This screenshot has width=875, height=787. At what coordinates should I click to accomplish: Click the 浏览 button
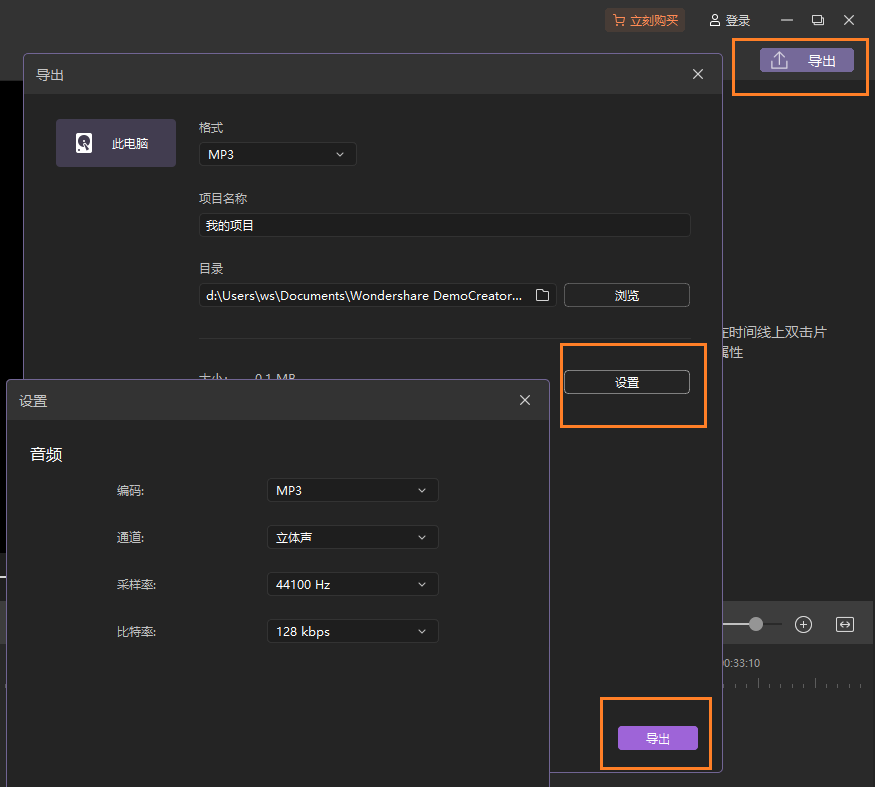(x=626, y=295)
